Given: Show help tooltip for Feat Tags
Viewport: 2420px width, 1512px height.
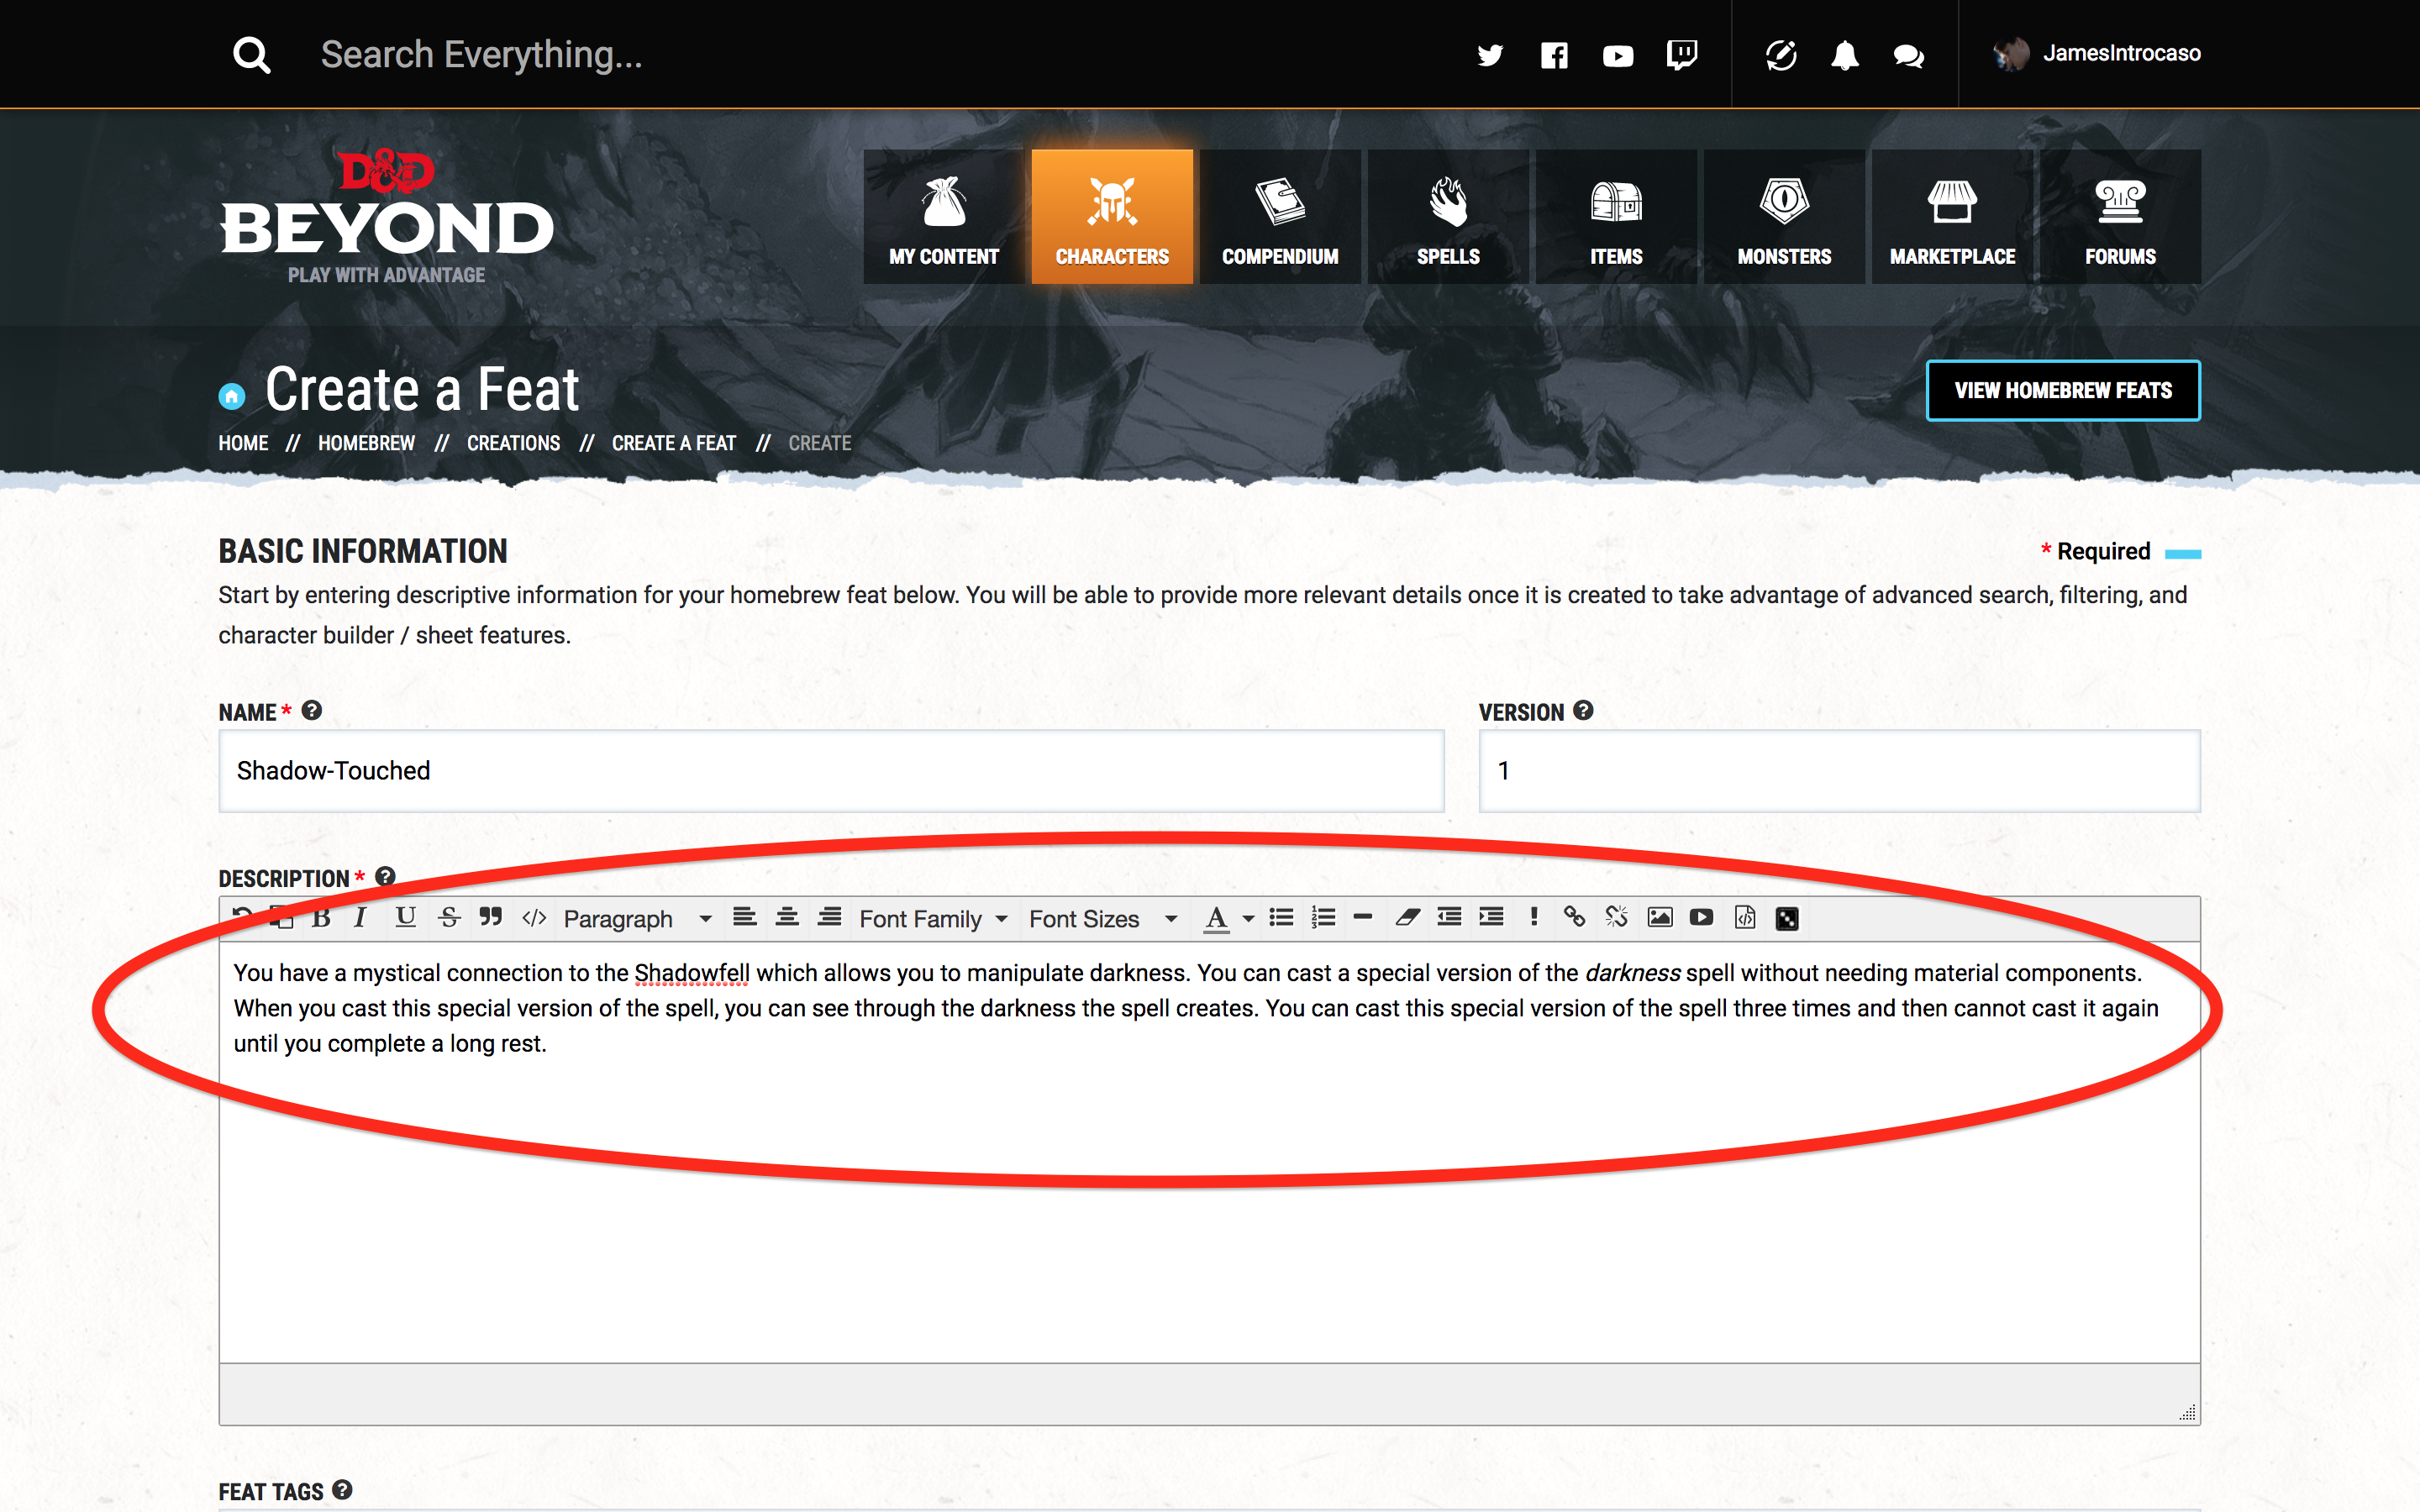Looking at the screenshot, I should click(x=342, y=1490).
